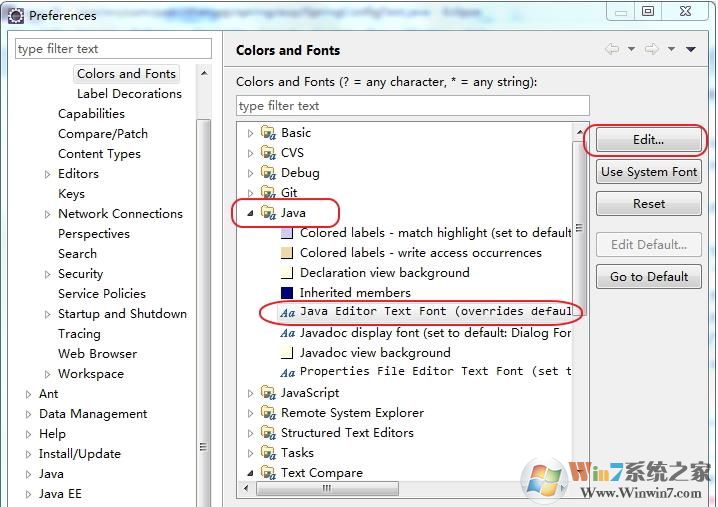Click the JavaScript category folder icon
Screen dimensions: 718x507
pyautogui.click(x=268, y=393)
